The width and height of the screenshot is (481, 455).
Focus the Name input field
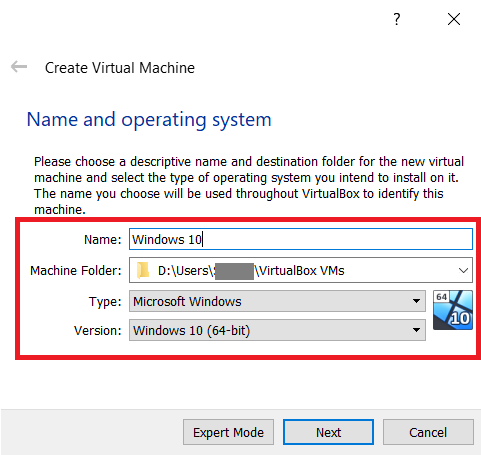tap(301, 239)
